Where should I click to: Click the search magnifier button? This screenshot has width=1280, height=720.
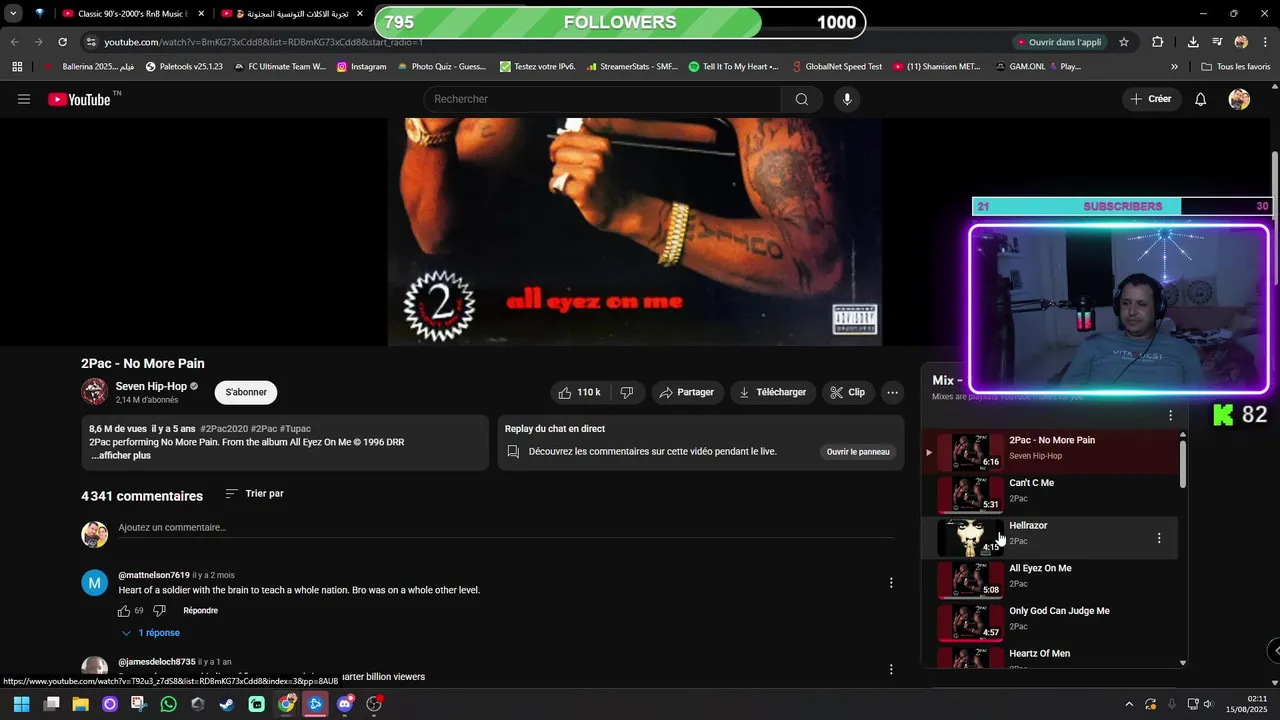click(x=802, y=99)
